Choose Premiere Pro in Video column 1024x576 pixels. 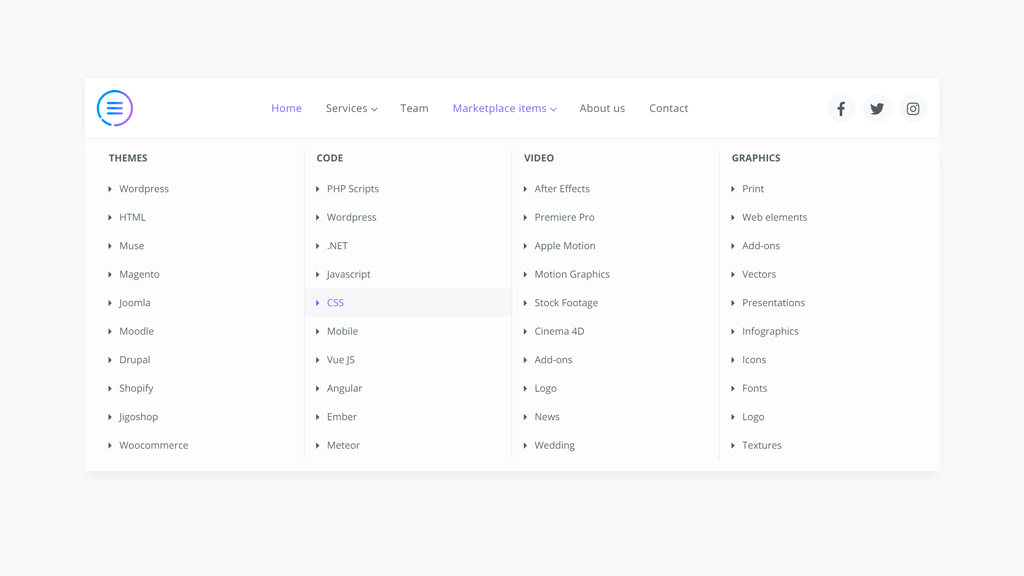[x=564, y=217]
